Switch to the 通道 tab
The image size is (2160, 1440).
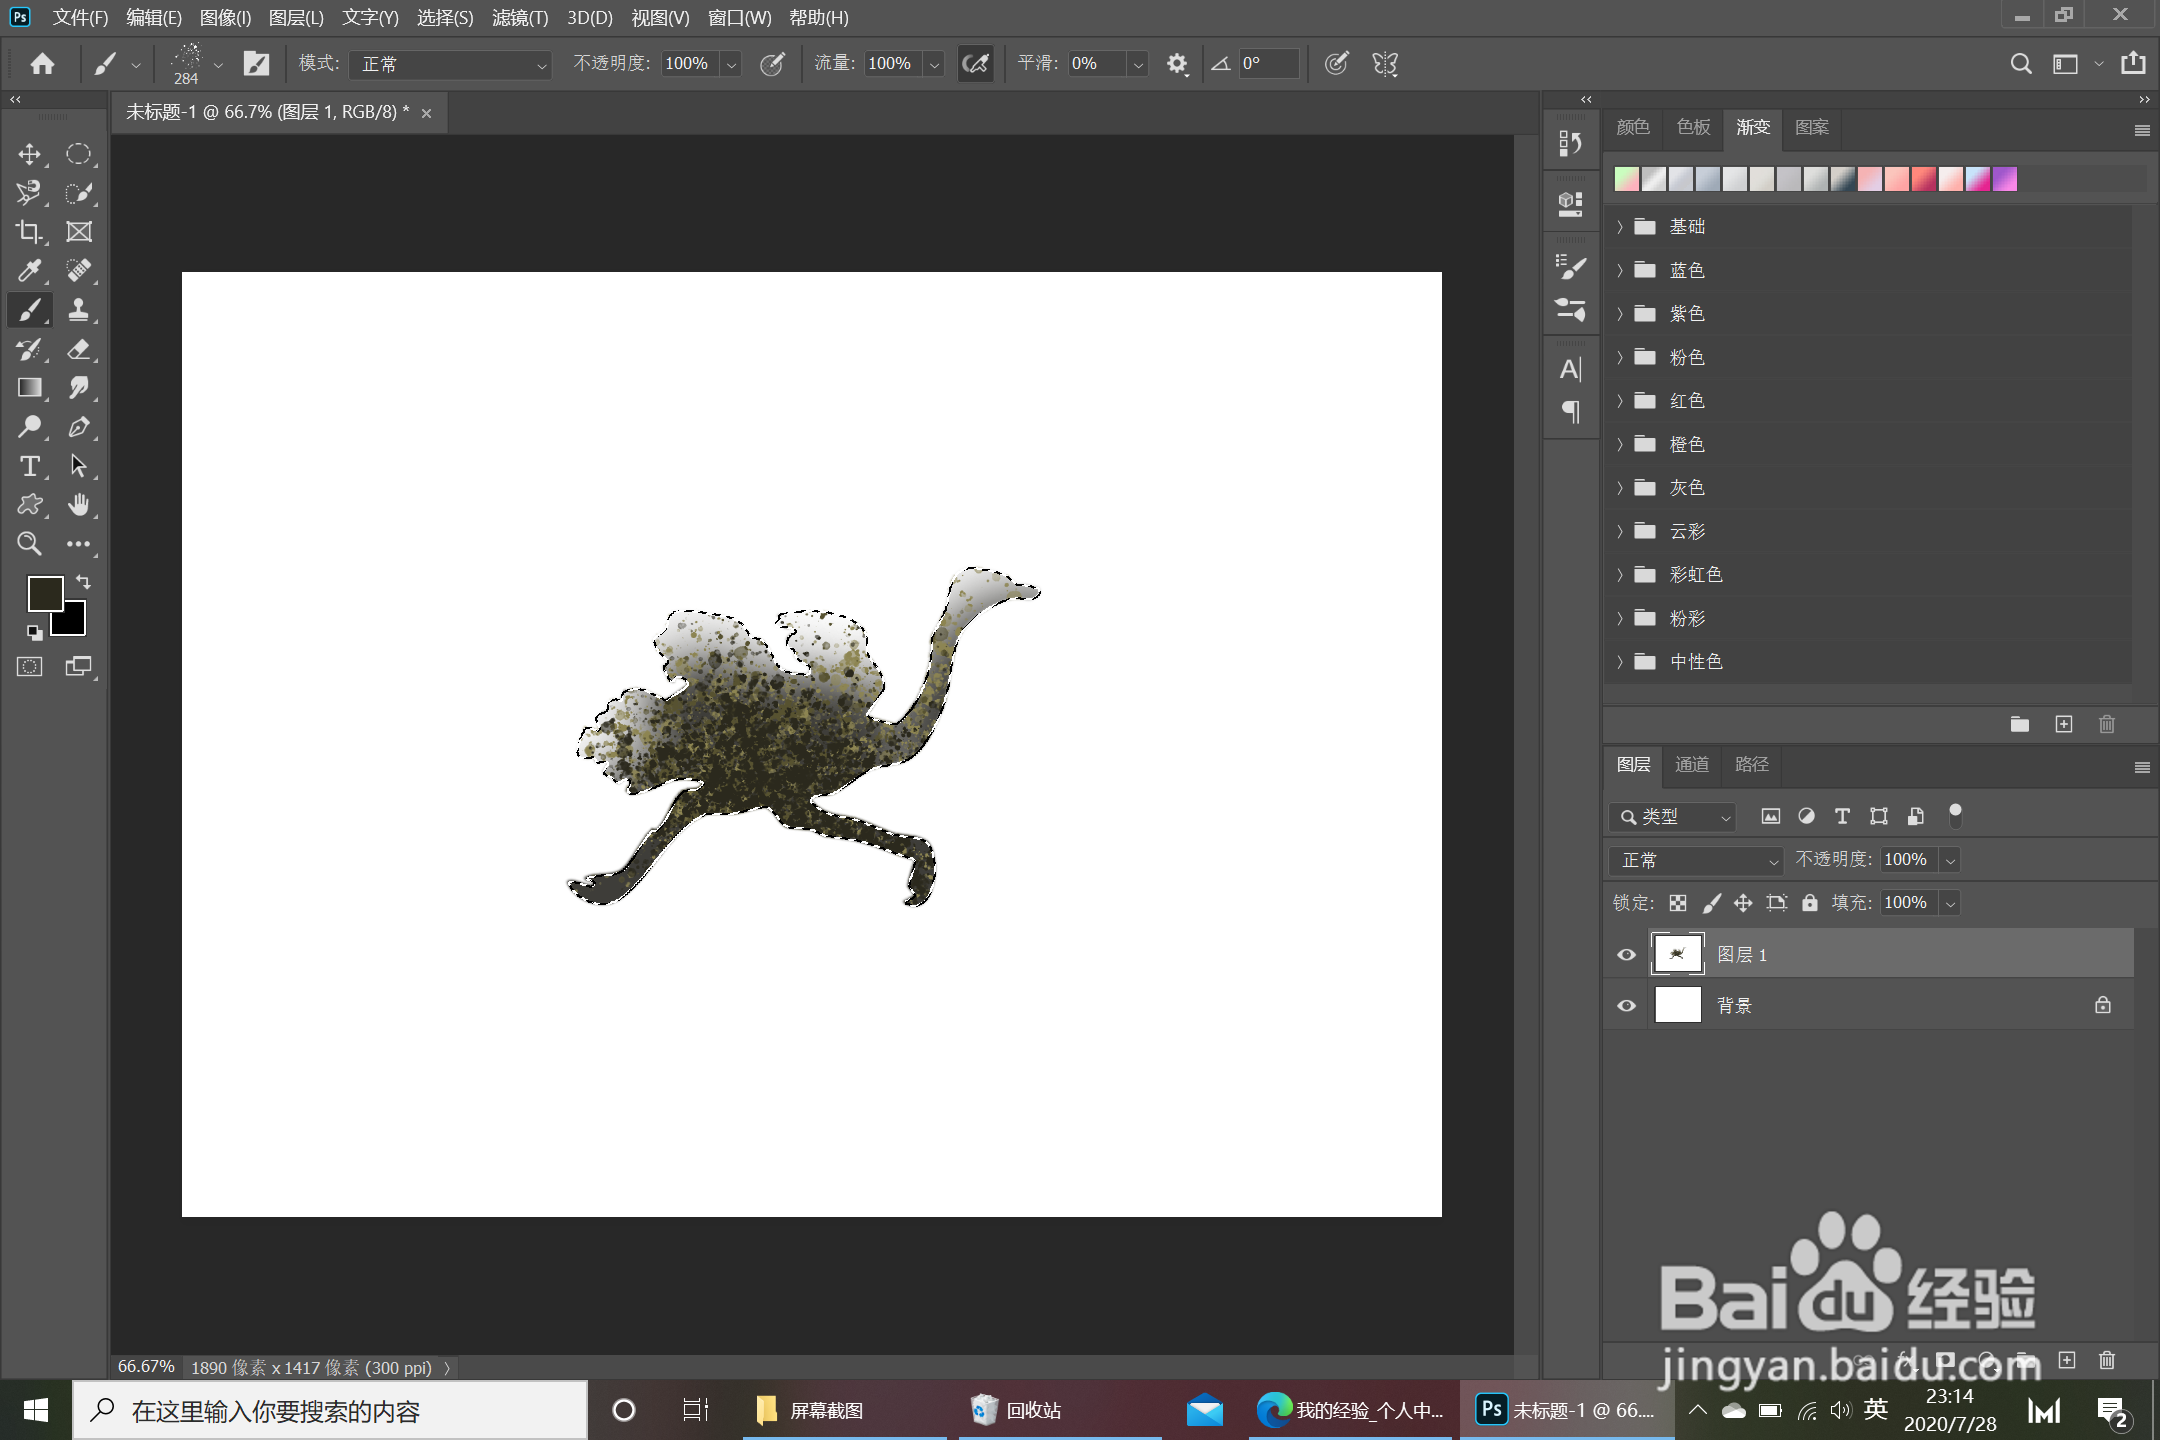point(1691,765)
